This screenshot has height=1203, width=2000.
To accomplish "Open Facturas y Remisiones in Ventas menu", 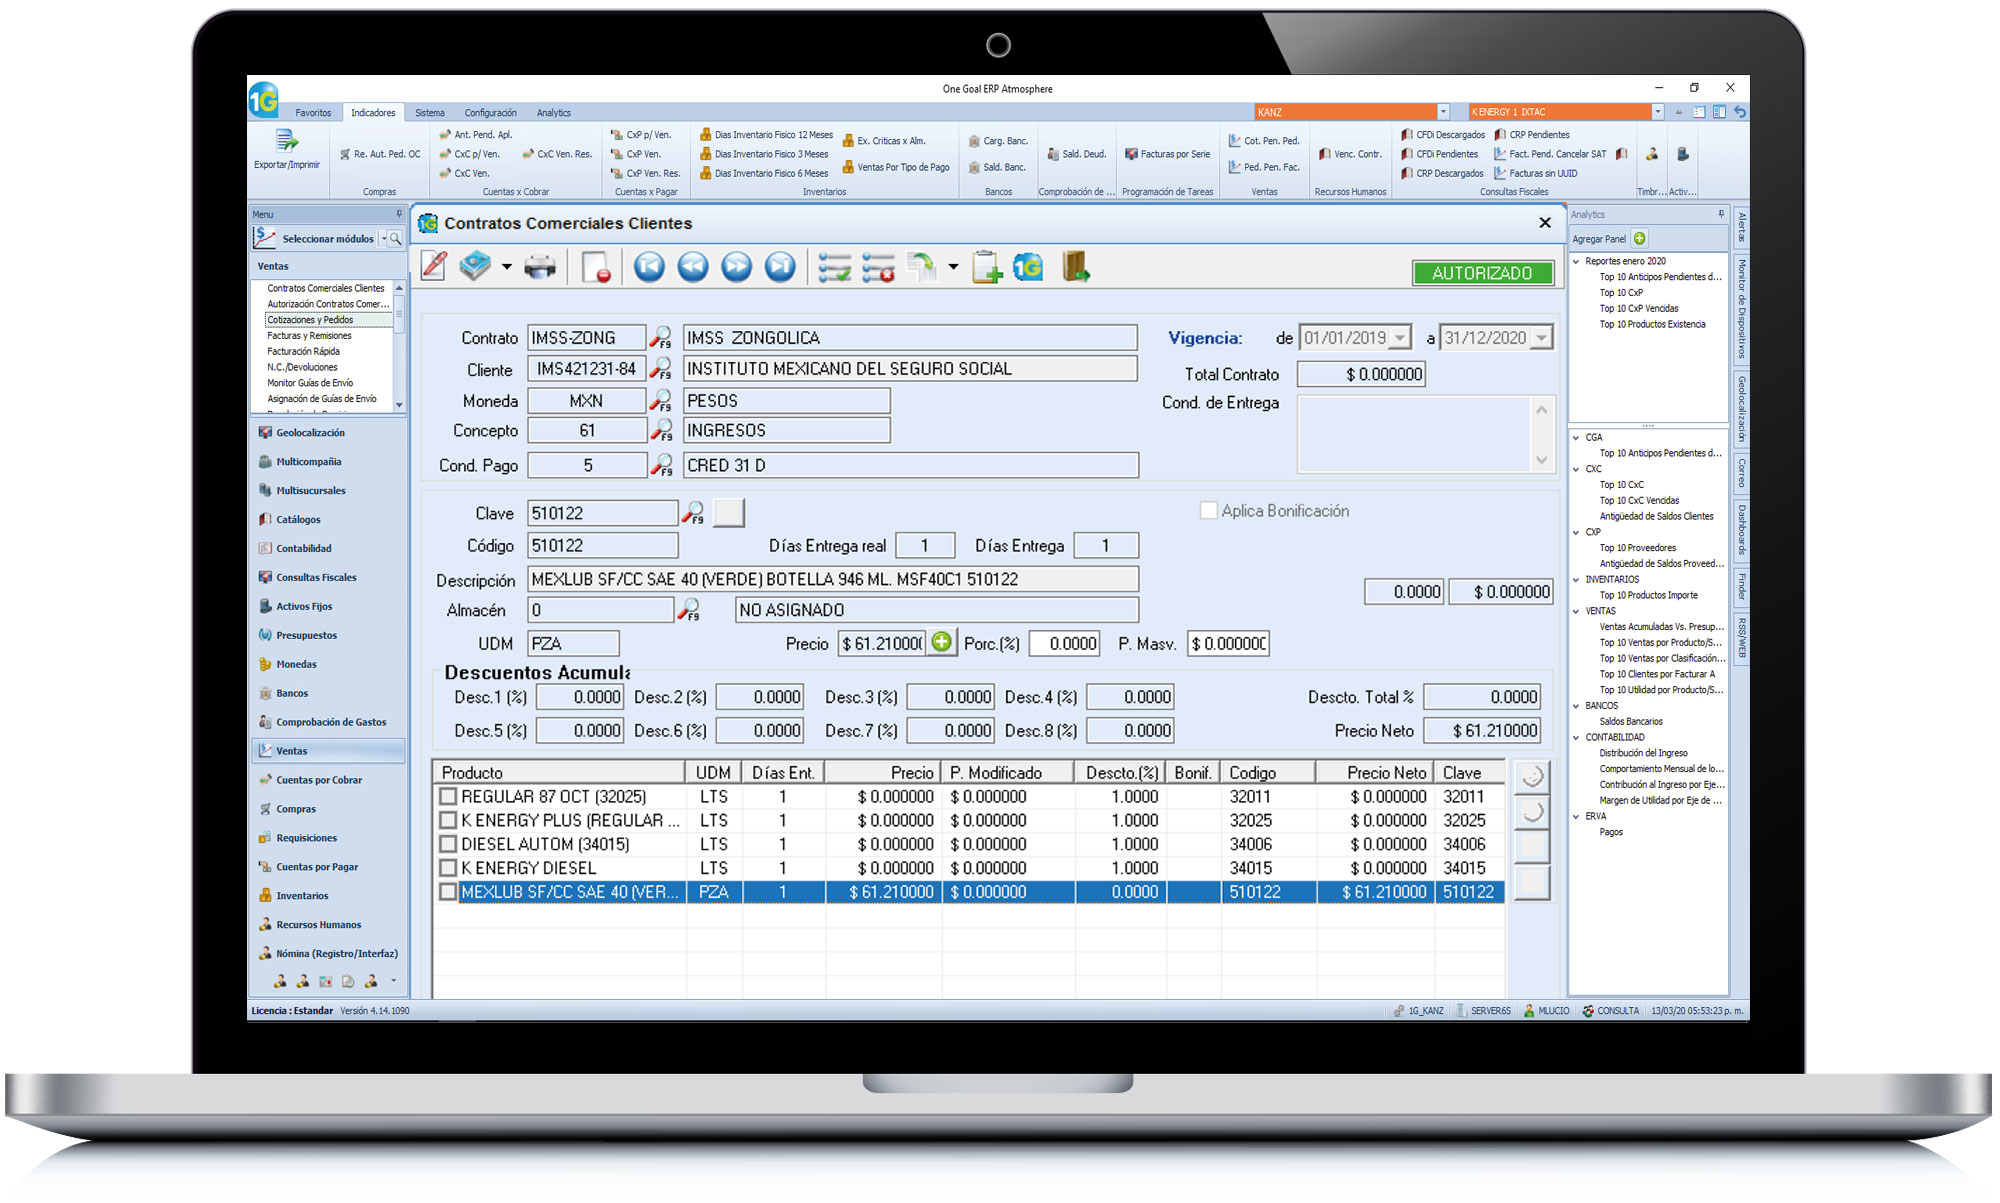I will pos(309,336).
